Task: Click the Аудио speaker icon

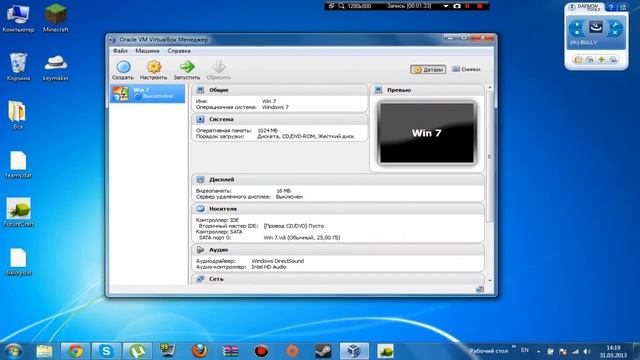Action: coord(200,250)
